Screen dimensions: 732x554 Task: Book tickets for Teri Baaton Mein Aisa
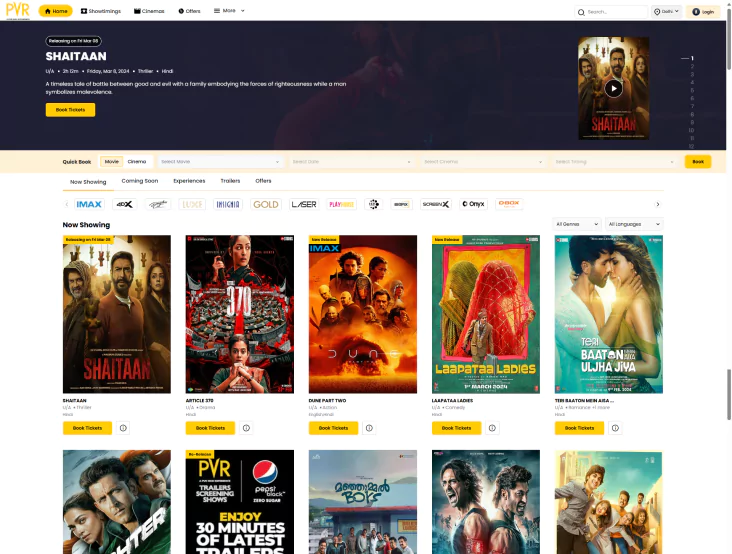[x=579, y=428]
